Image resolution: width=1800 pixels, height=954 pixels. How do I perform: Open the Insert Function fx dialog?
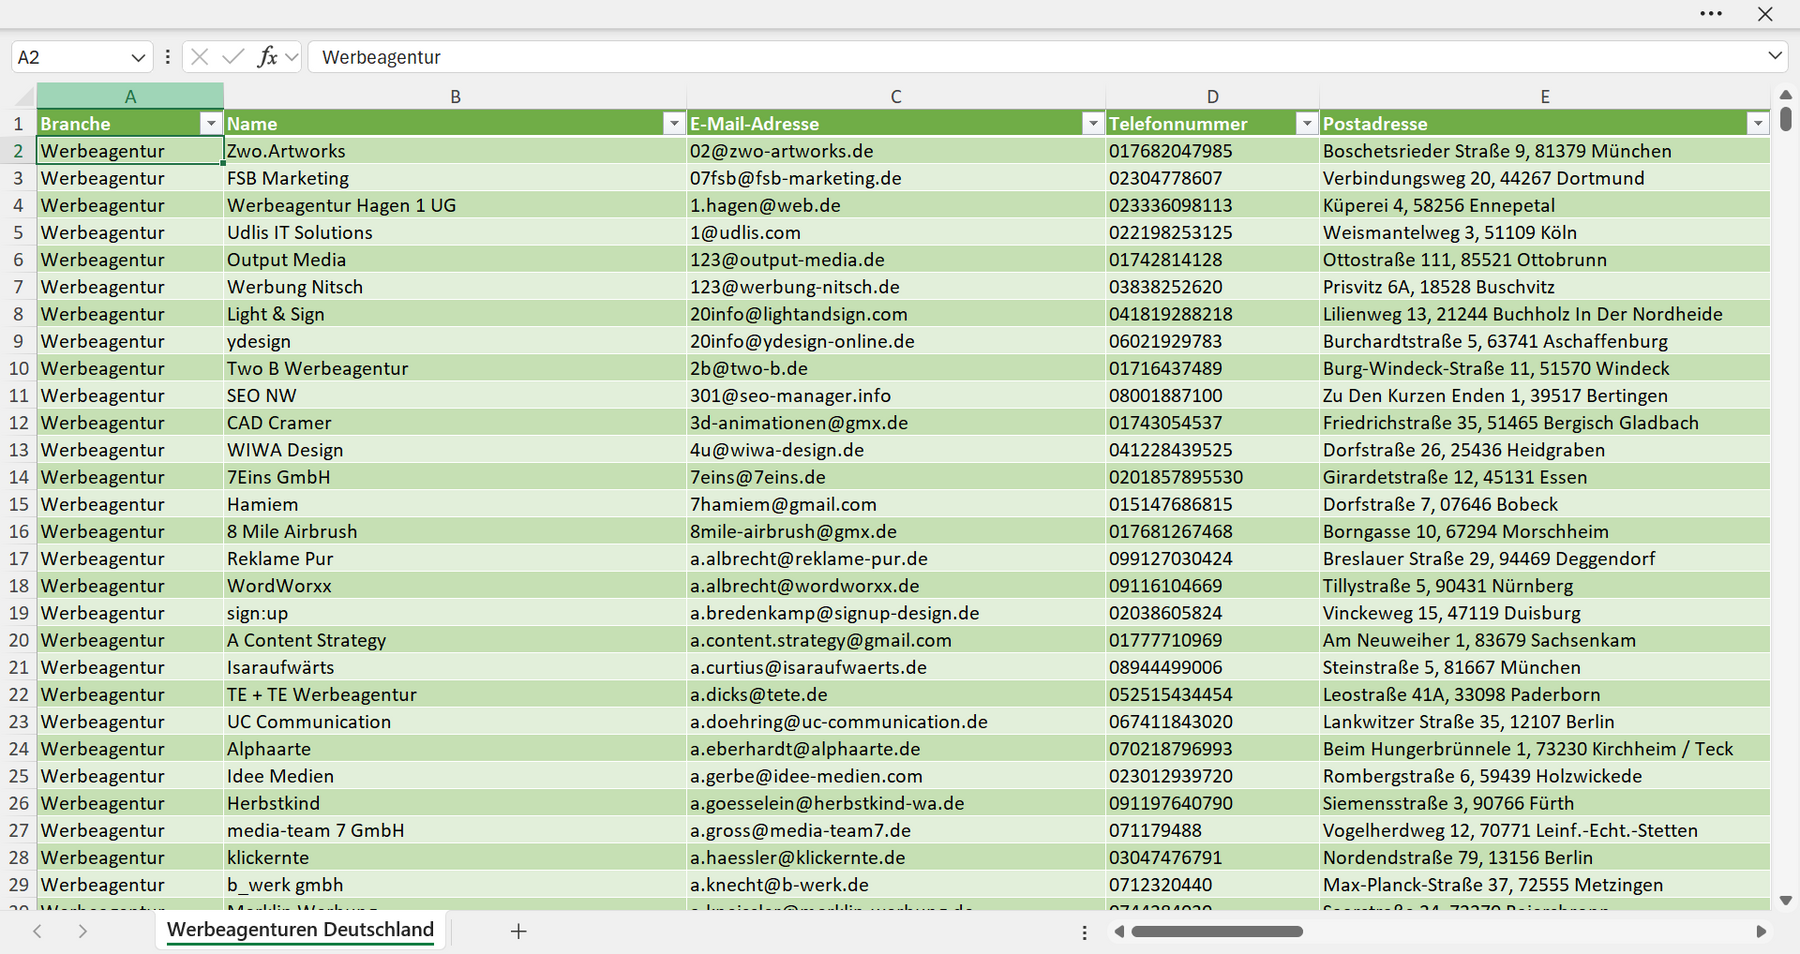pos(267,57)
